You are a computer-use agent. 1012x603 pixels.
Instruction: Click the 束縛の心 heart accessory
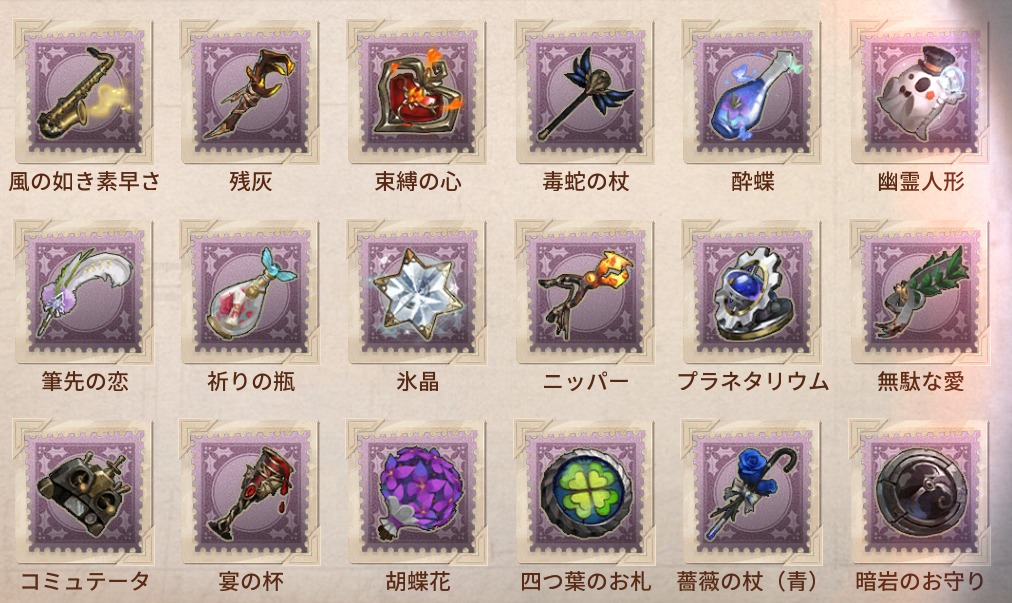click(x=418, y=92)
